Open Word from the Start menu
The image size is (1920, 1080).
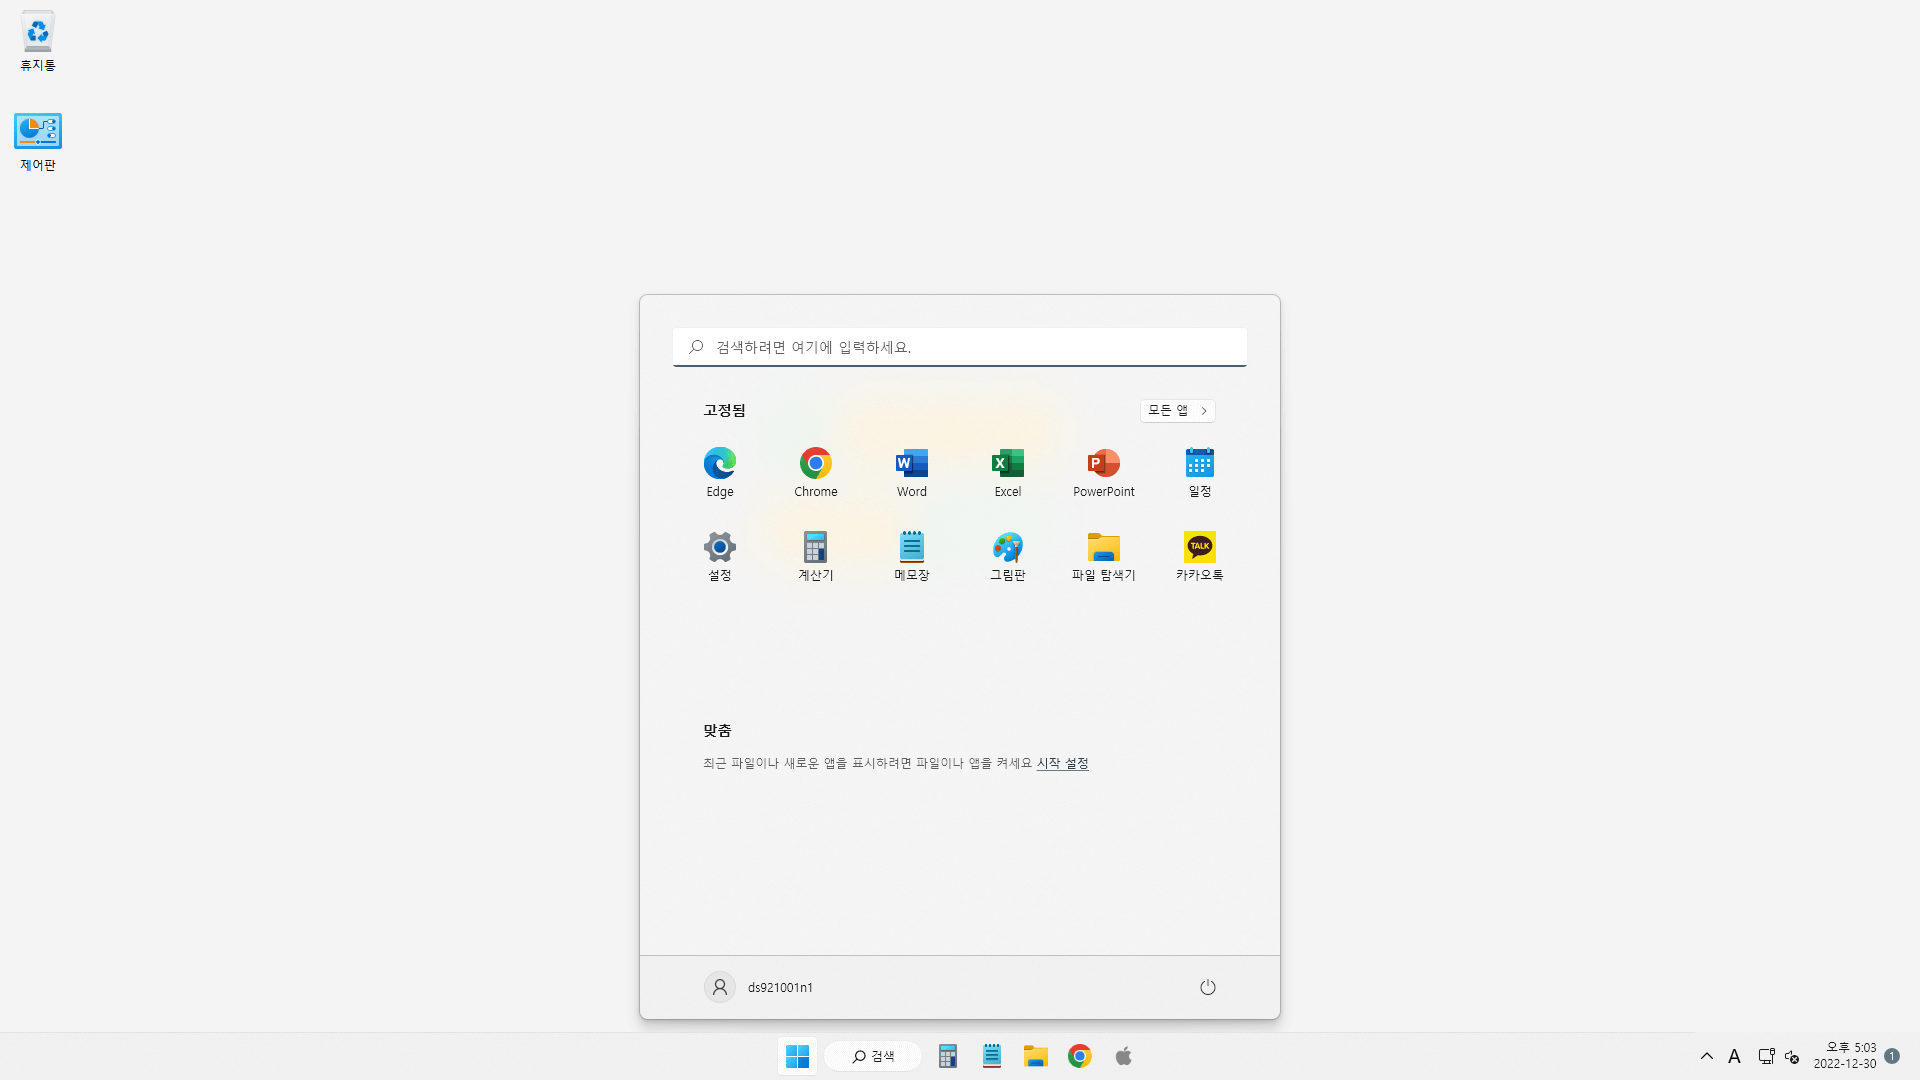tap(912, 472)
